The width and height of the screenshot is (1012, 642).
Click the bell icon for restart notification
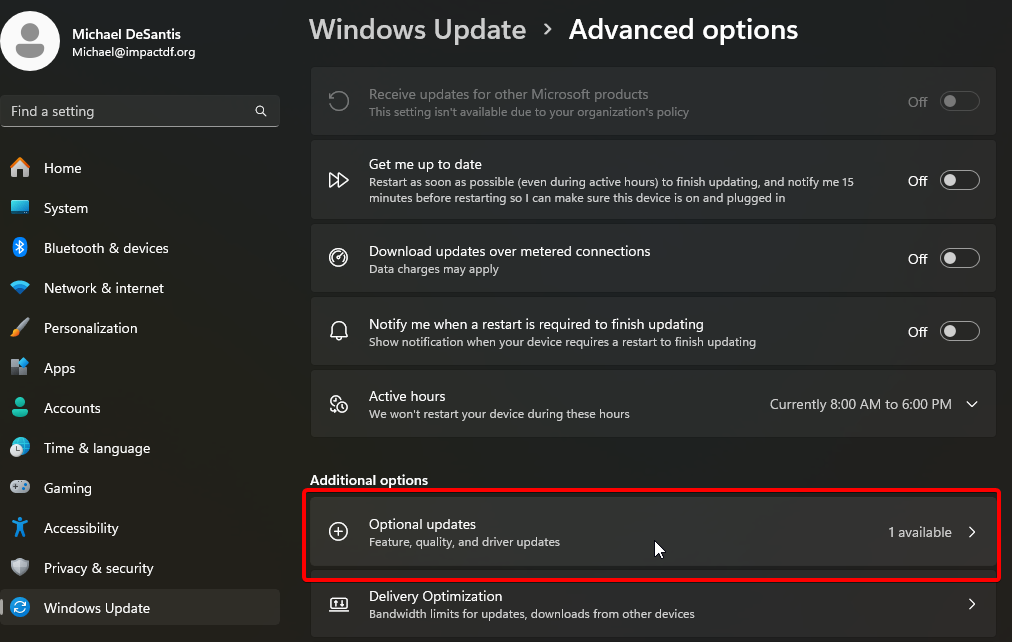(x=338, y=331)
